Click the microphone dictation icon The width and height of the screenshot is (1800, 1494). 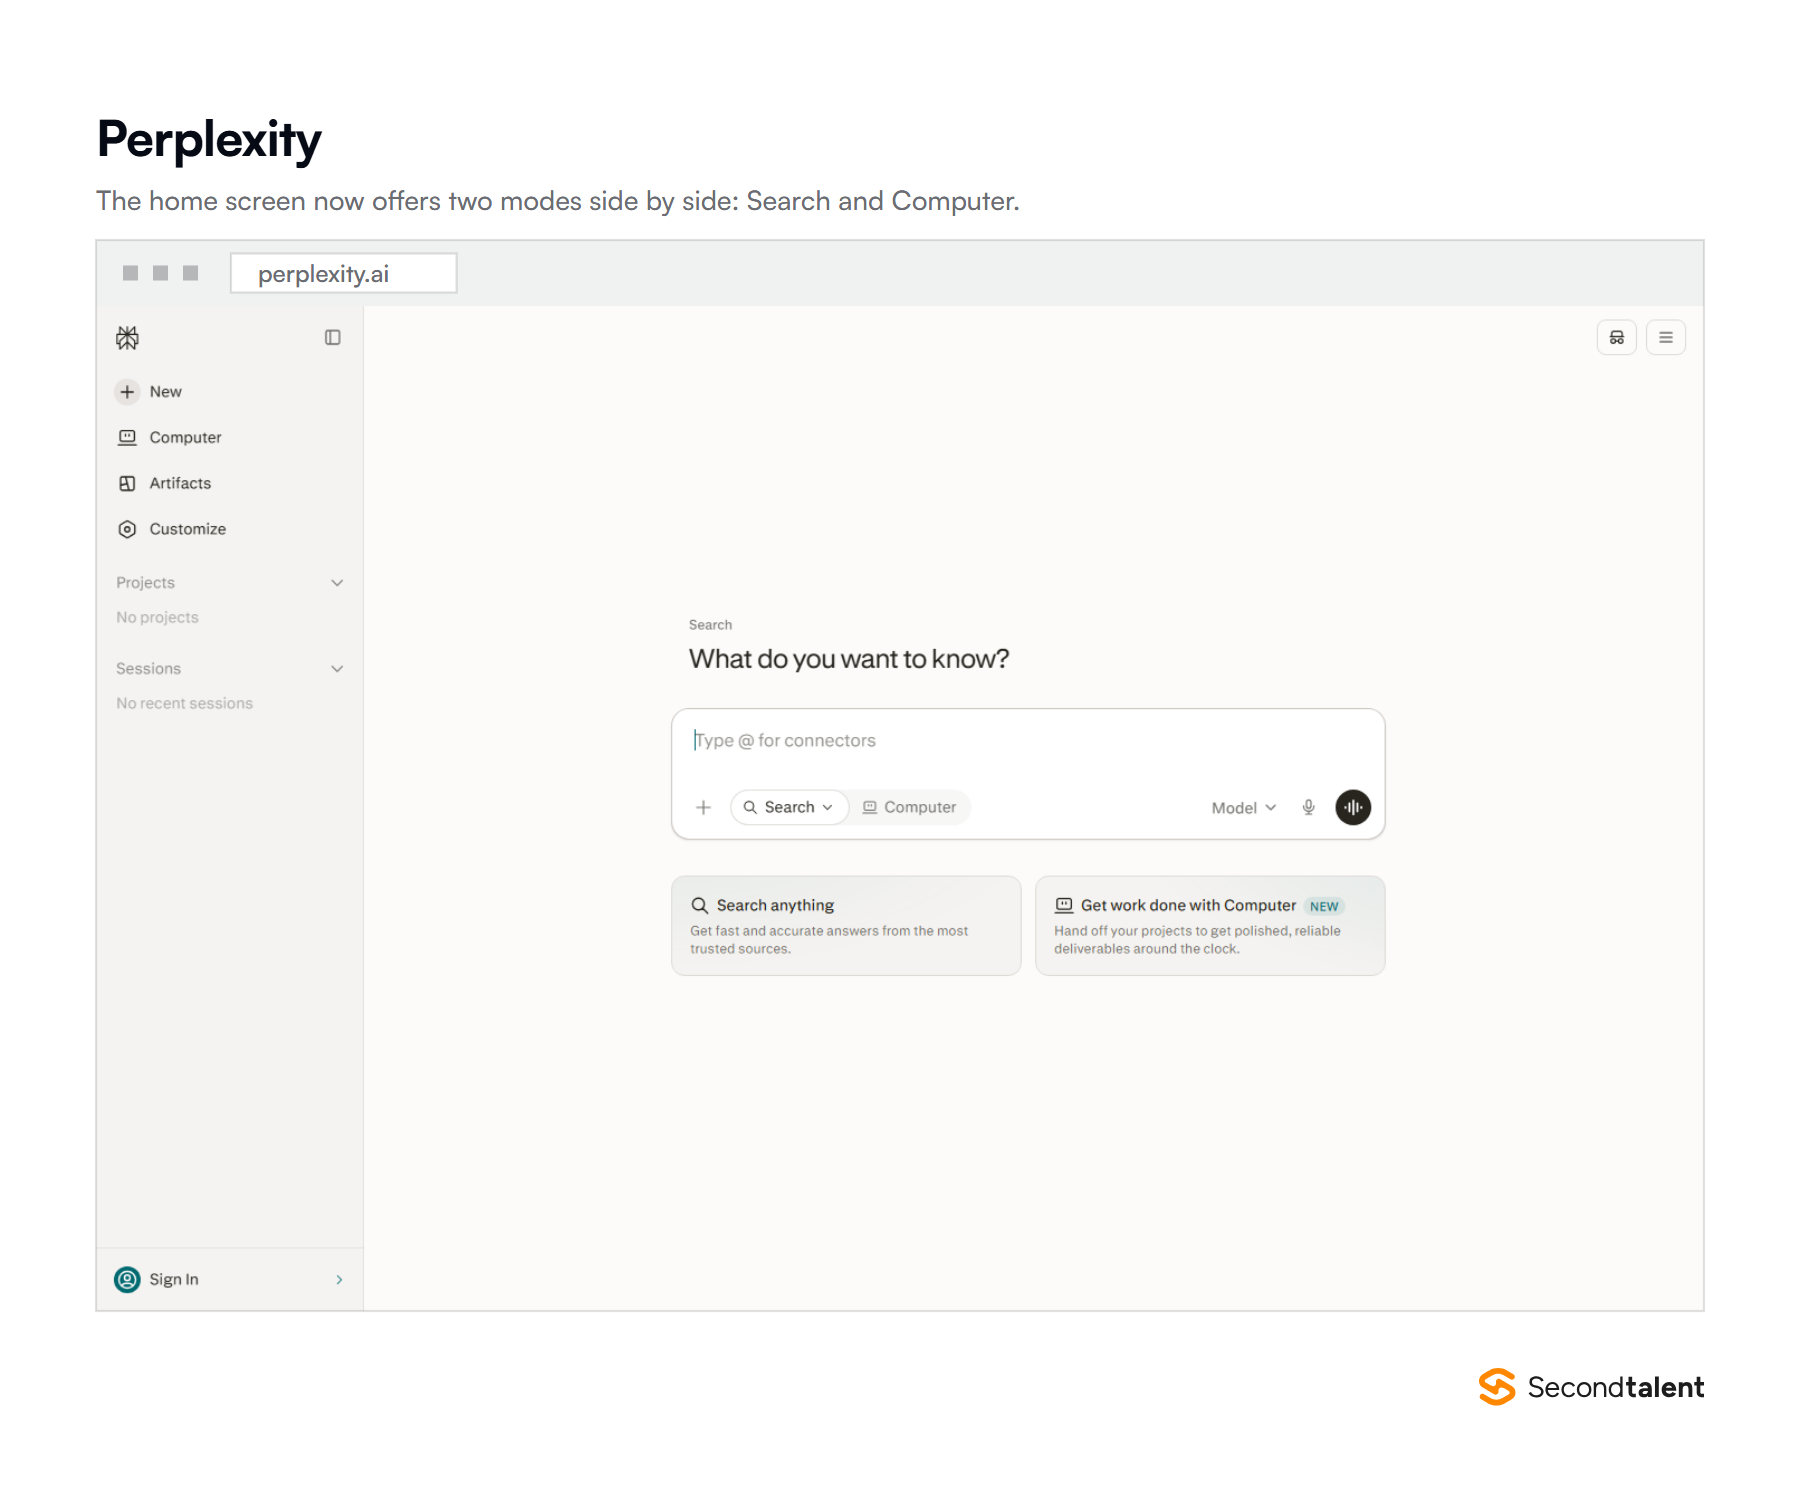pos(1308,807)
